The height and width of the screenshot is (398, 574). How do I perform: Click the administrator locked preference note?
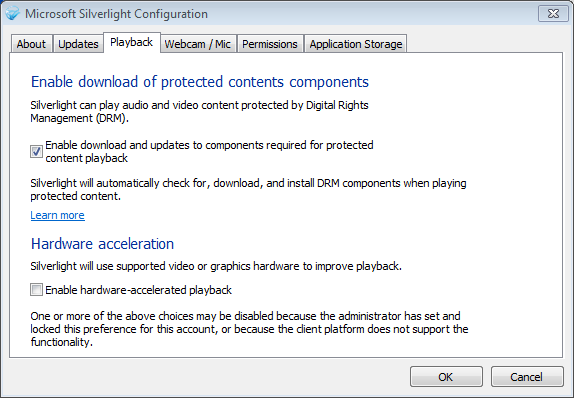249,329
